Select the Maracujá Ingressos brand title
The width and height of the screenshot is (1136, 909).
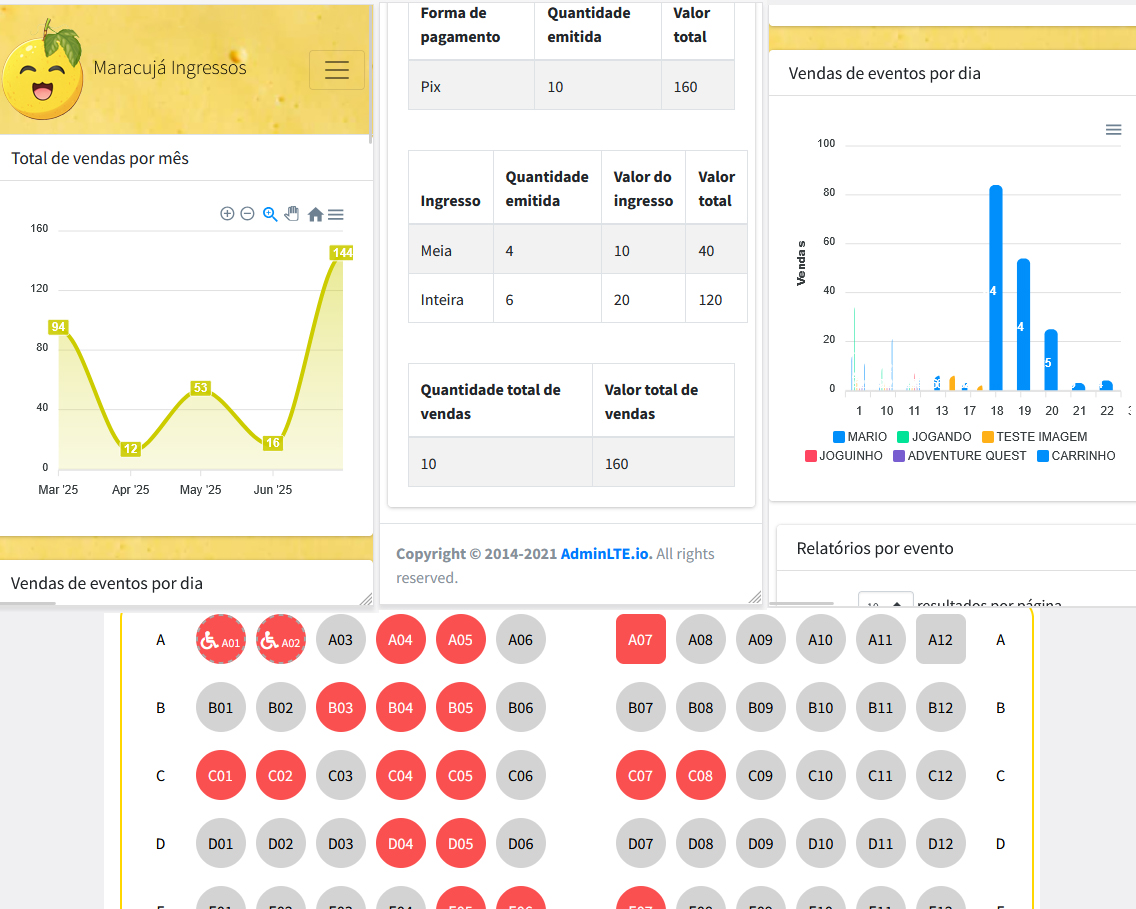point(169,68)
